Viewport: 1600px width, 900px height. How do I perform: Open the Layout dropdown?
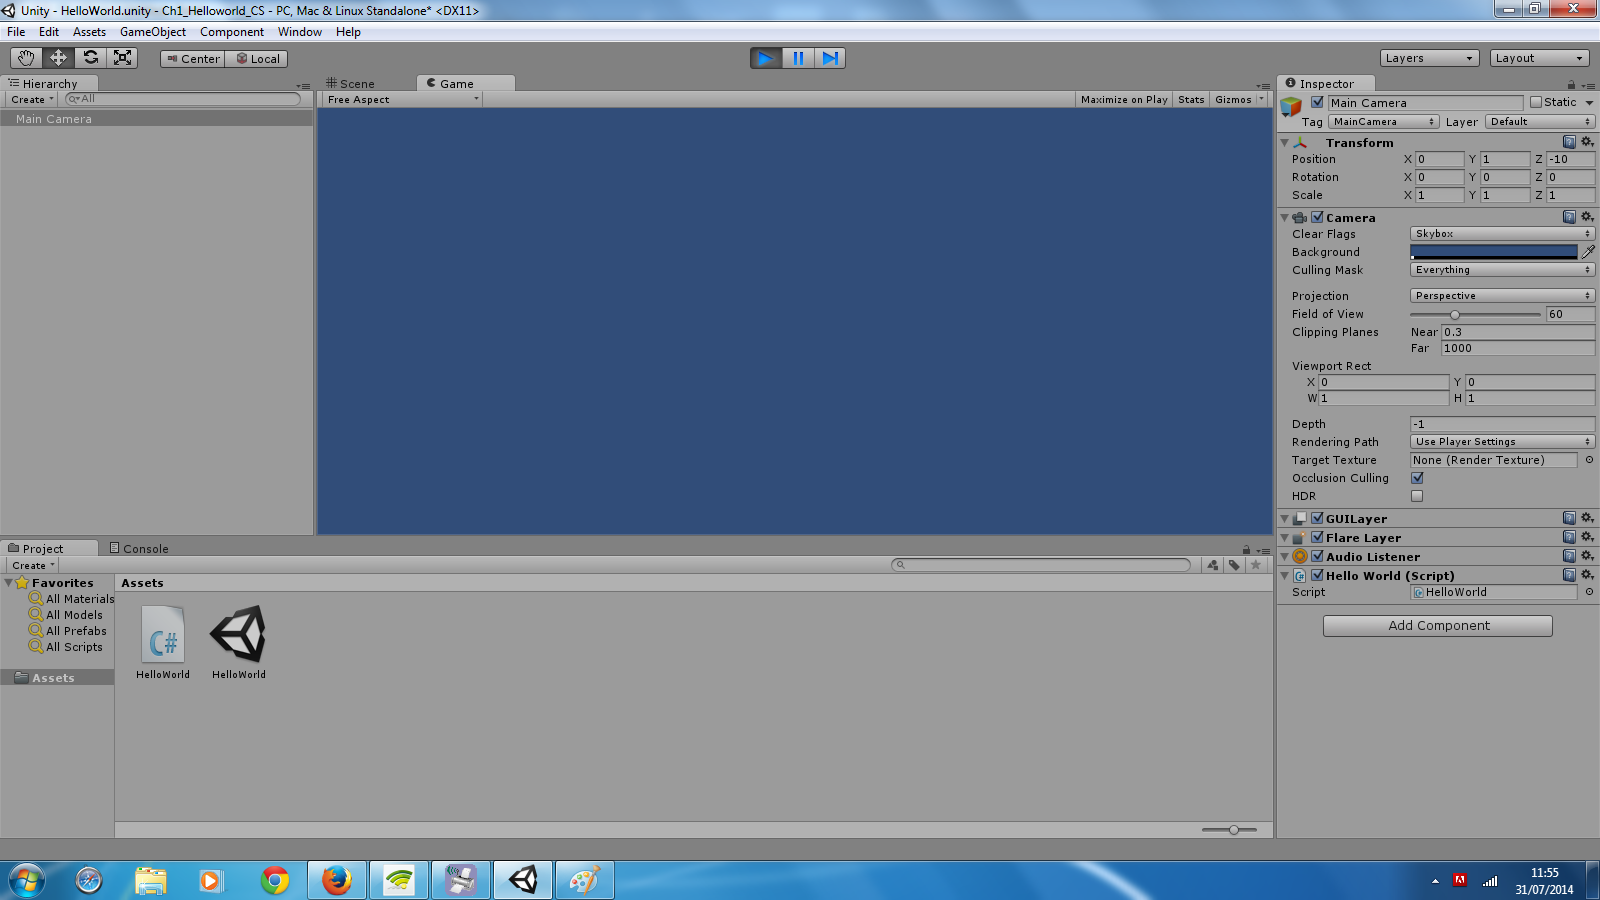(x=1539, y=58)
